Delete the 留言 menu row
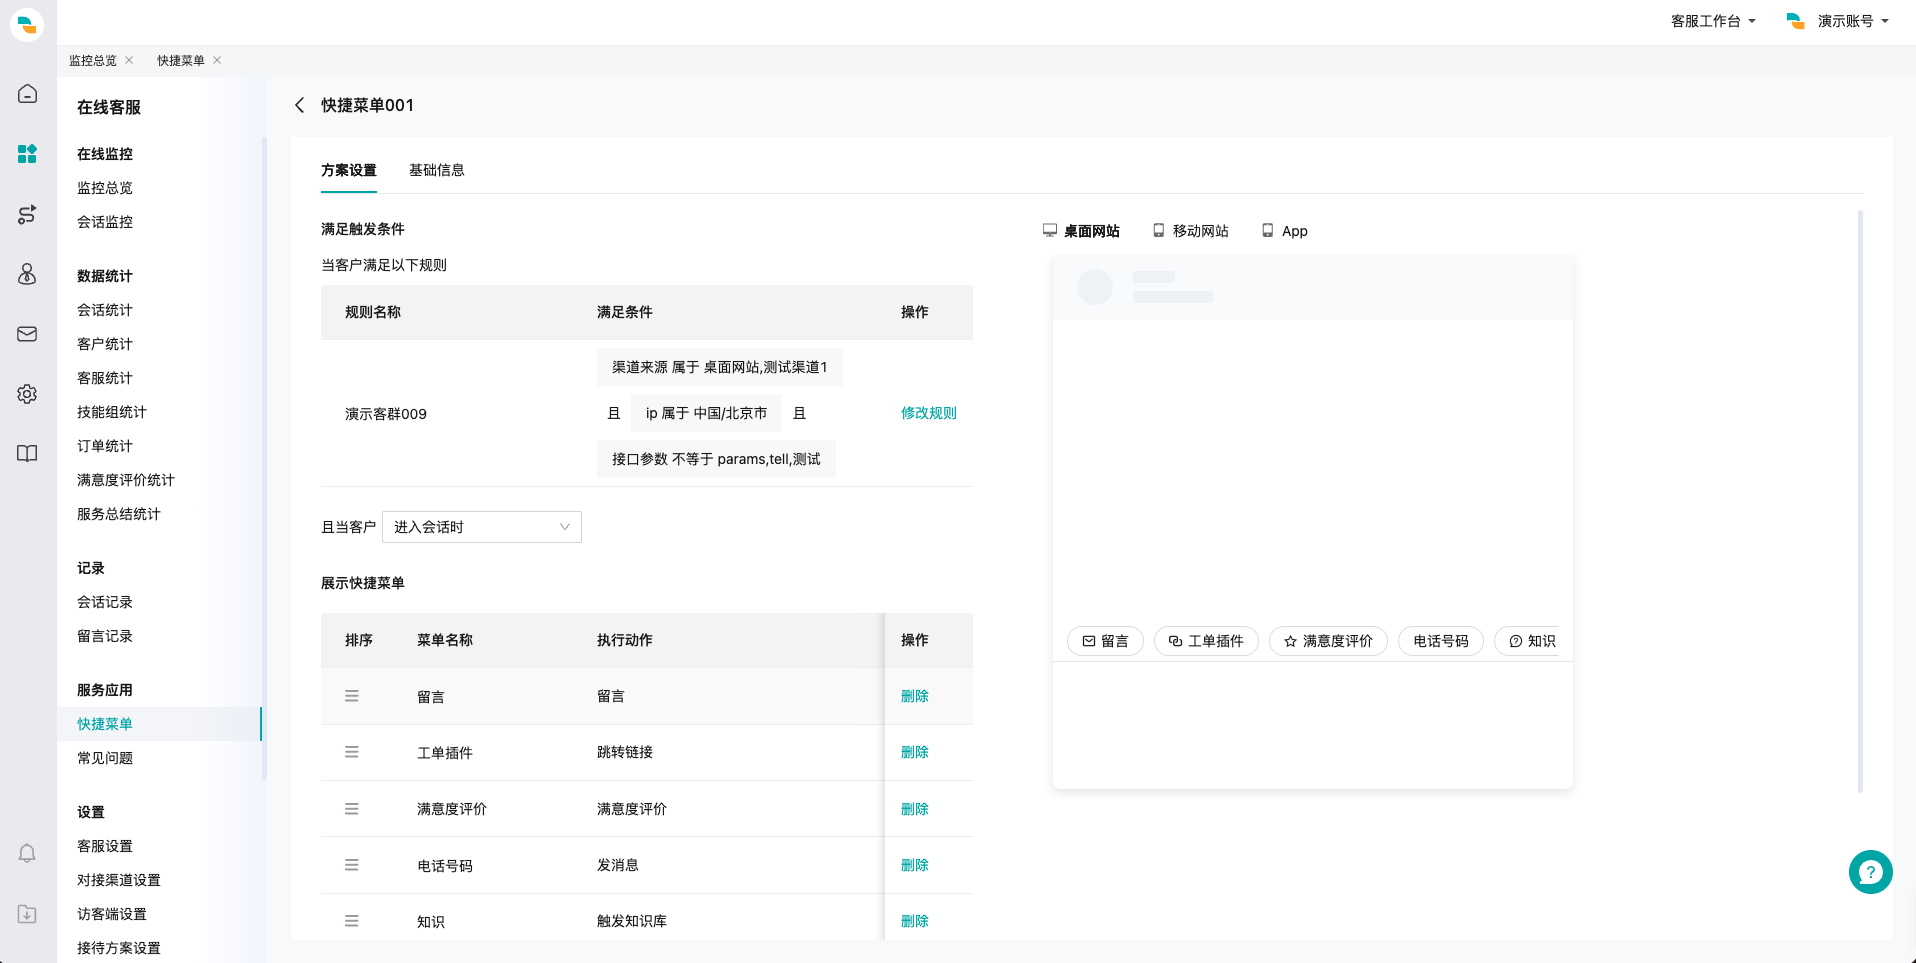The width and height of the screenshot is (1916, 963). tap(915, 696)
